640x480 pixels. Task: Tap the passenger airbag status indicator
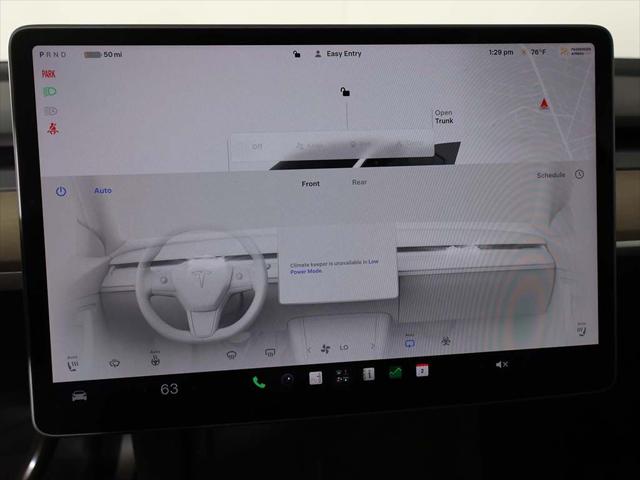pyautogui.click(x=576, y=51)
